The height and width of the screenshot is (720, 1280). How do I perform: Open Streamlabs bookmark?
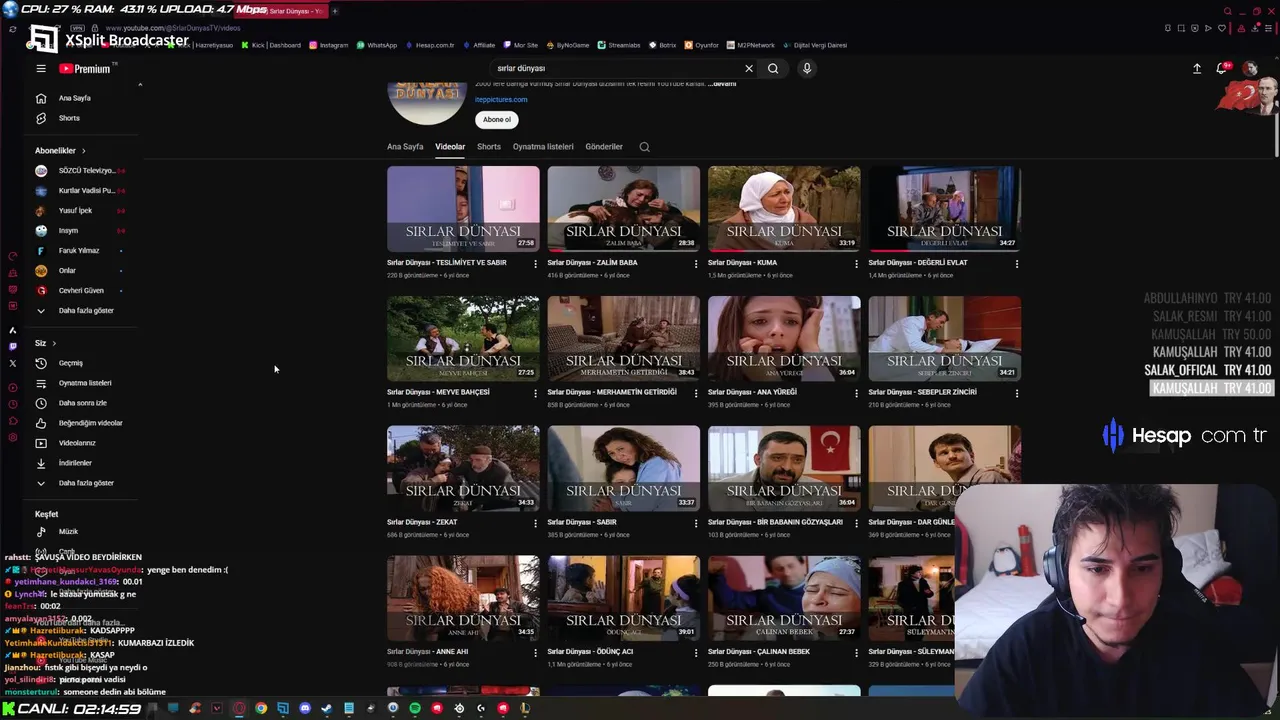coord(619,45)
